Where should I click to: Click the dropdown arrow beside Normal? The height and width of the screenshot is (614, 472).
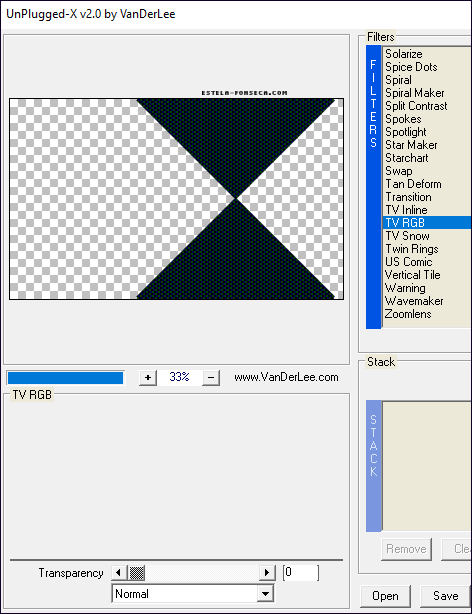tap(265, 594)
